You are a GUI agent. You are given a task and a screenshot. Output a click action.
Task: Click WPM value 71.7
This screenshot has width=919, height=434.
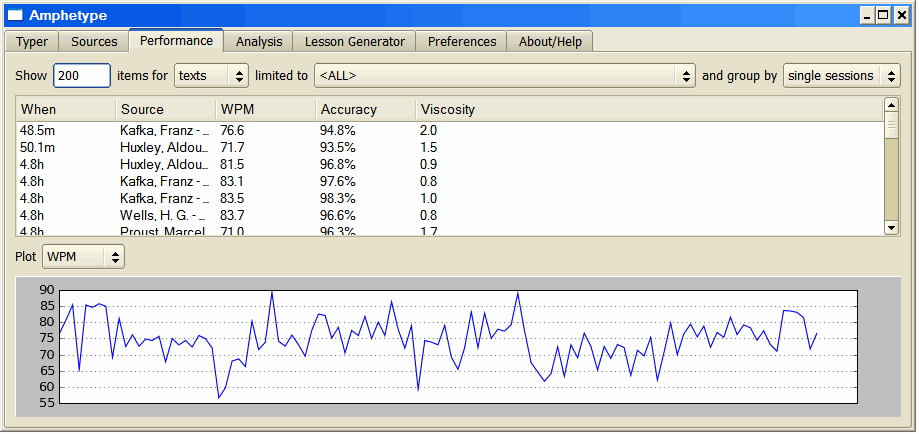(232, 148)
